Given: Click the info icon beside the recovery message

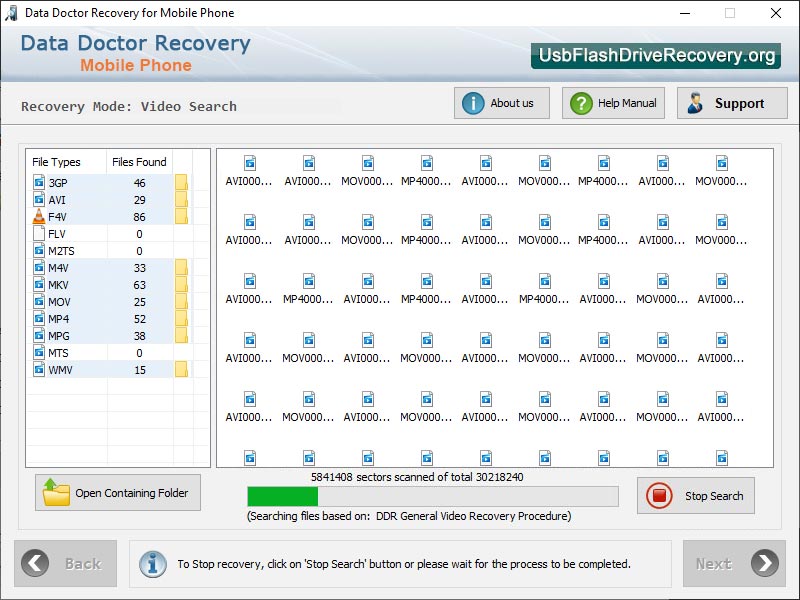Looking at the screenshot, I should pos(152,564).
